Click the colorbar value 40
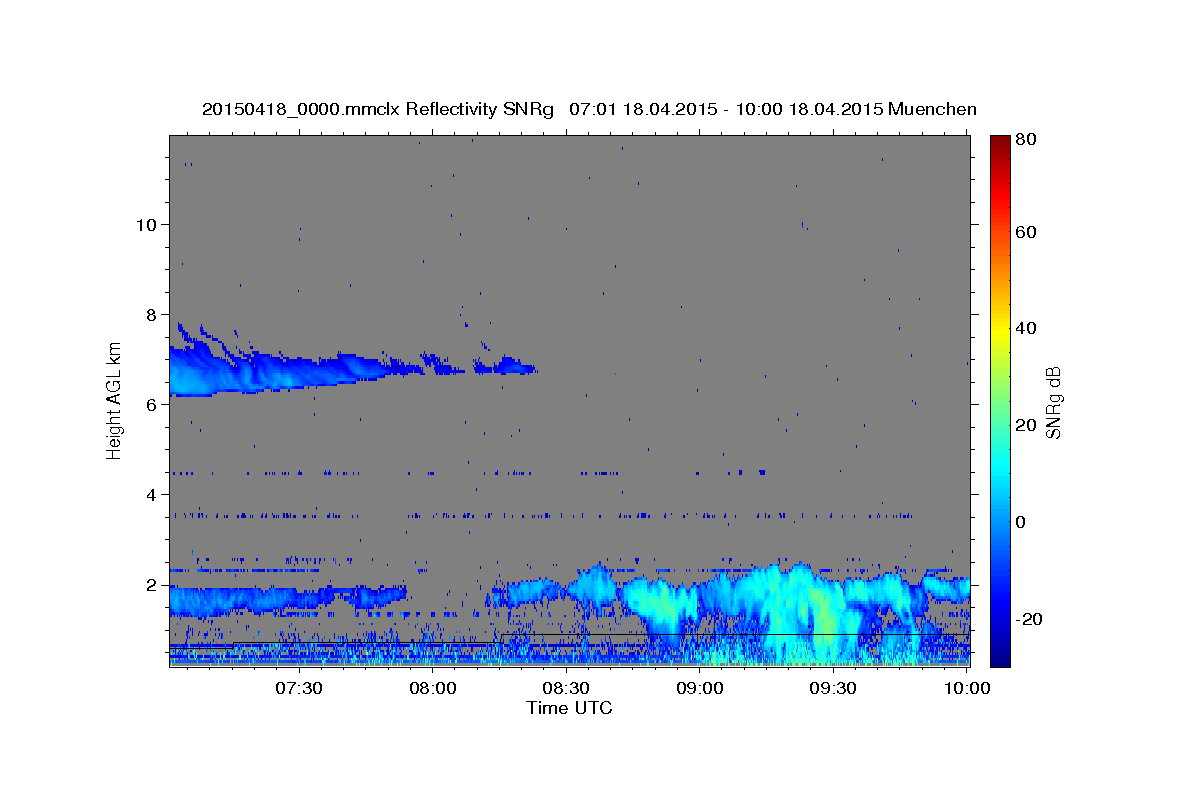 [x=1025, y=328]
